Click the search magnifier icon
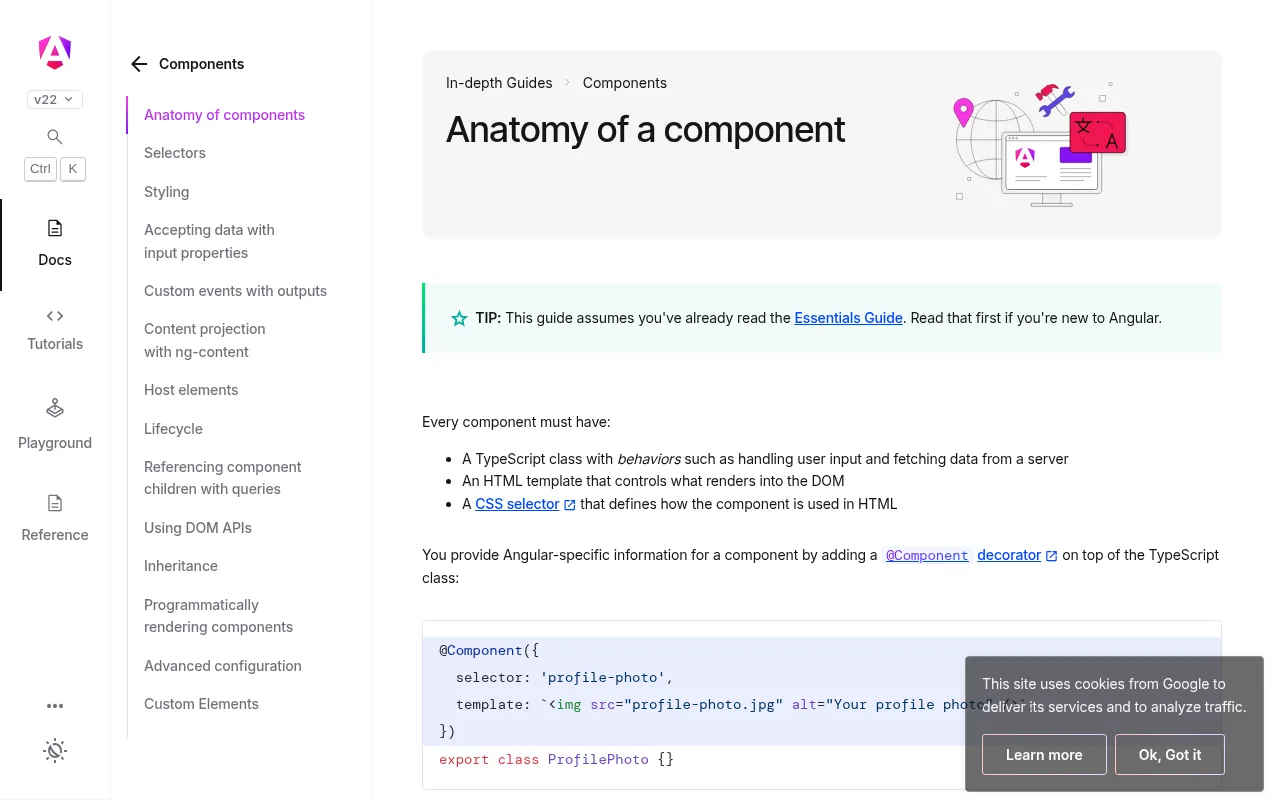Viewport: 1280px width, 800px height. click(55, 137)
